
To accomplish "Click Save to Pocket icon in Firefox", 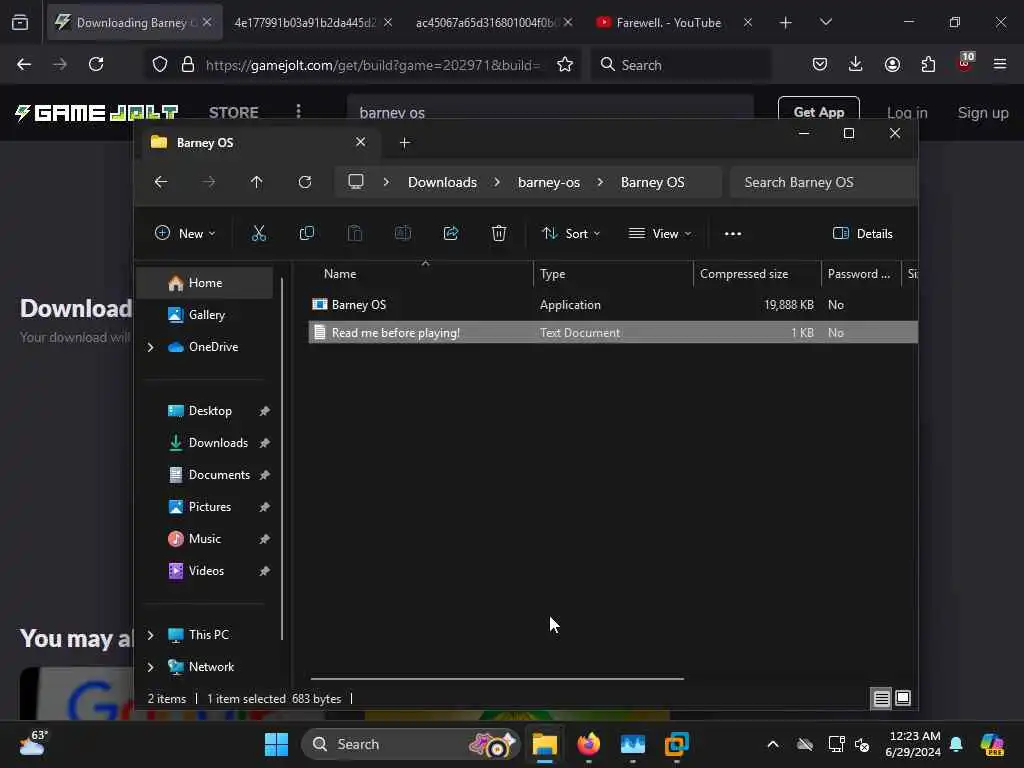I will point(820,64).
